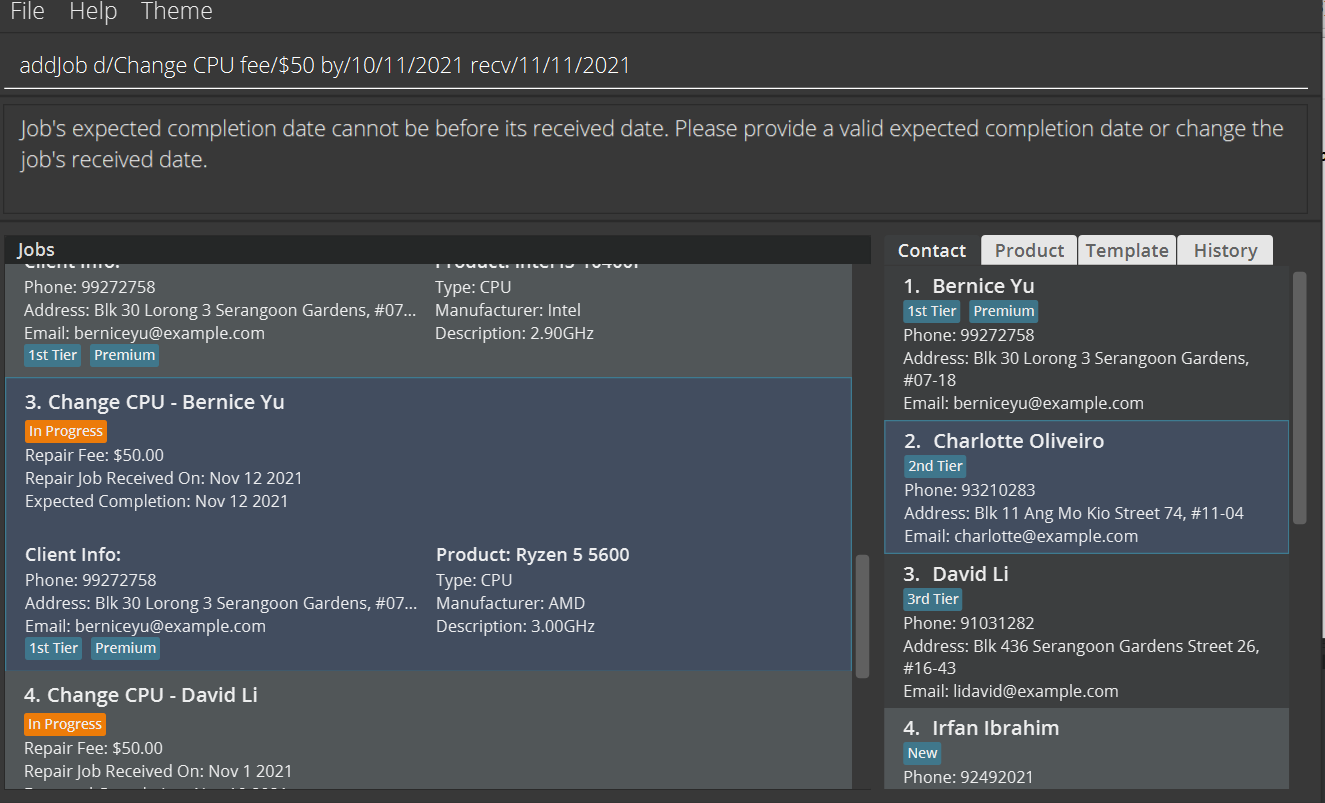Select contact '1. Bernice Yu'
The width and height of the screenshot is (1325, 803).
pyautogui.click(x=1086, y=344)
